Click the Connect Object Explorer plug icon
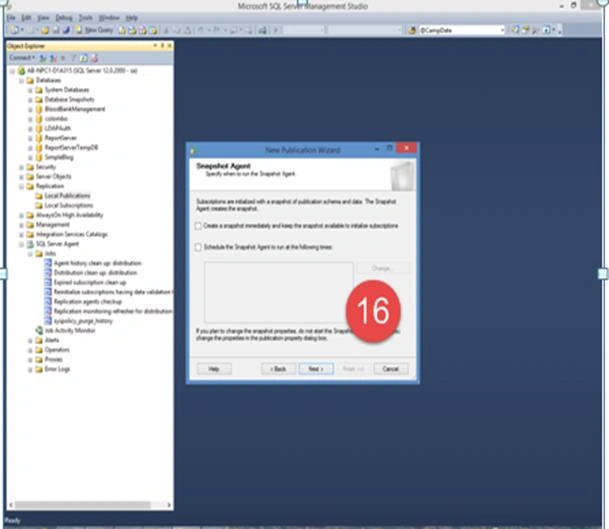The width and height of the screenshot is (609, 529). coord(43,58)
